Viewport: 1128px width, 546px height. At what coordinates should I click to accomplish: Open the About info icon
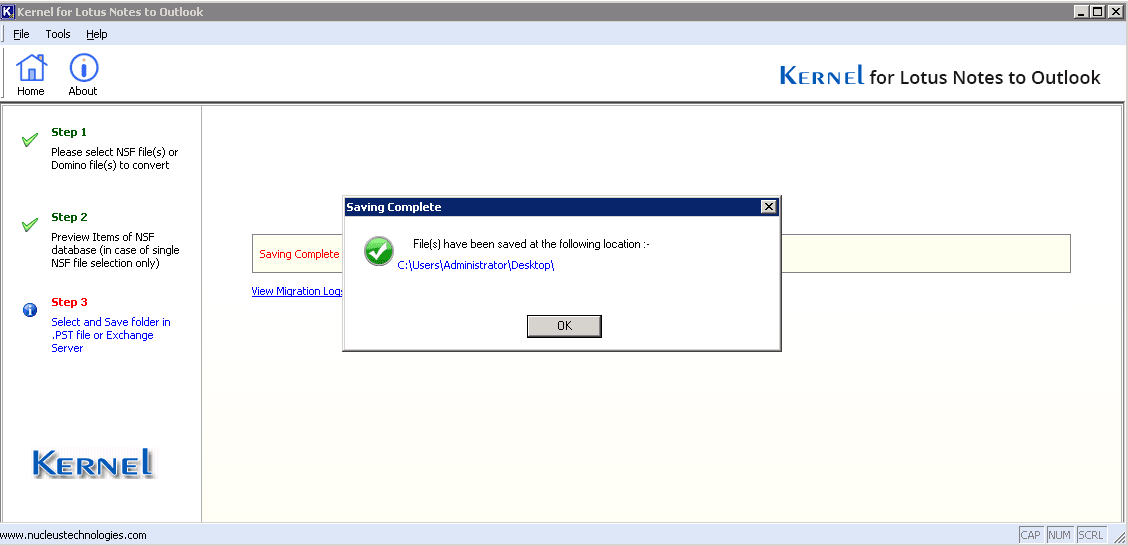(83, 68)
